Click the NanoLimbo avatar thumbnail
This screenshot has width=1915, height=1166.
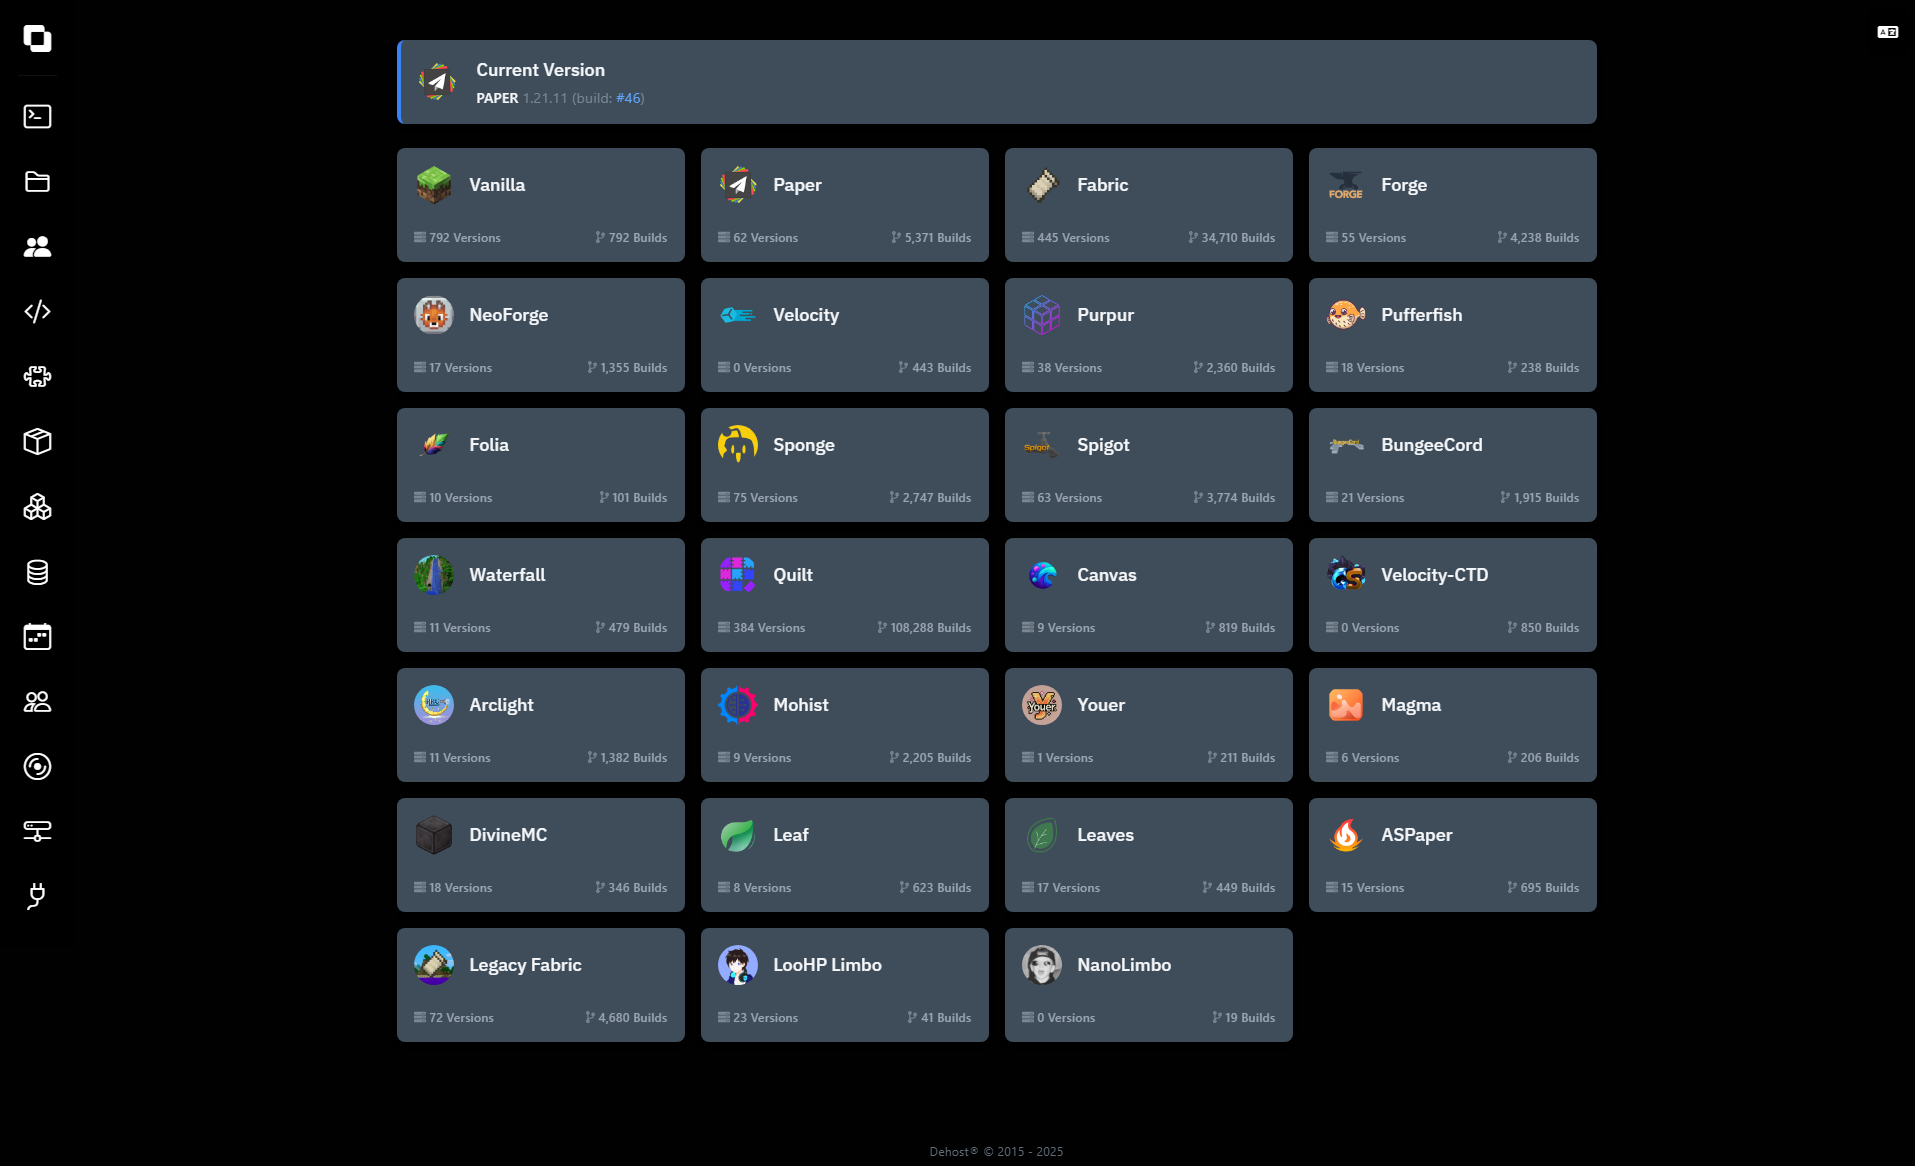point(1042,965)
